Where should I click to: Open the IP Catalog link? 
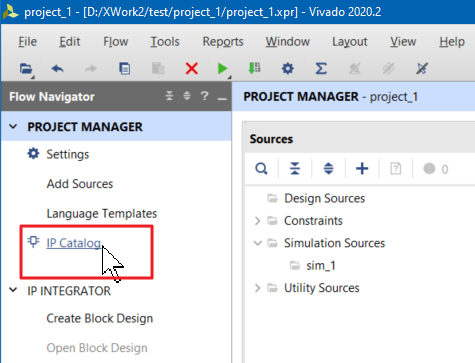click(x=74, y=243)
